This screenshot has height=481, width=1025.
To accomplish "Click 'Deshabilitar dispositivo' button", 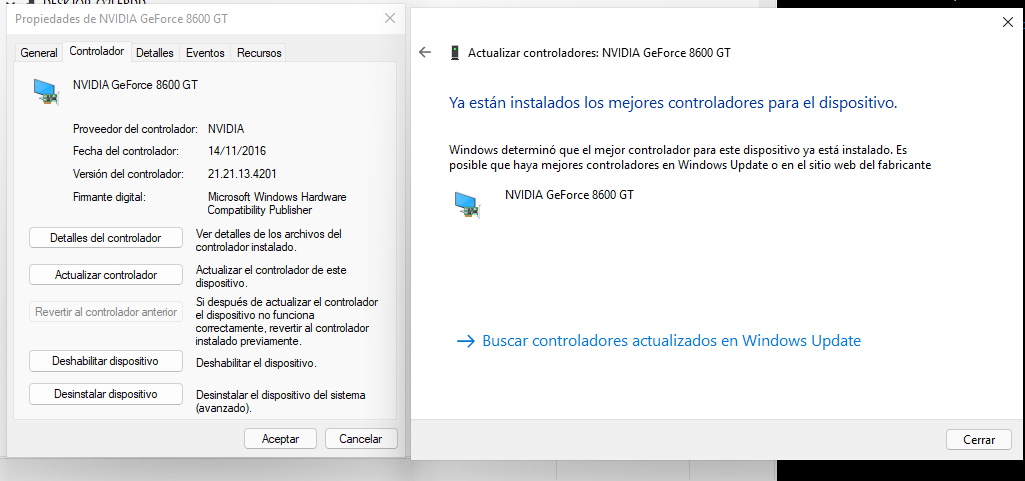I will coord(106,361).
